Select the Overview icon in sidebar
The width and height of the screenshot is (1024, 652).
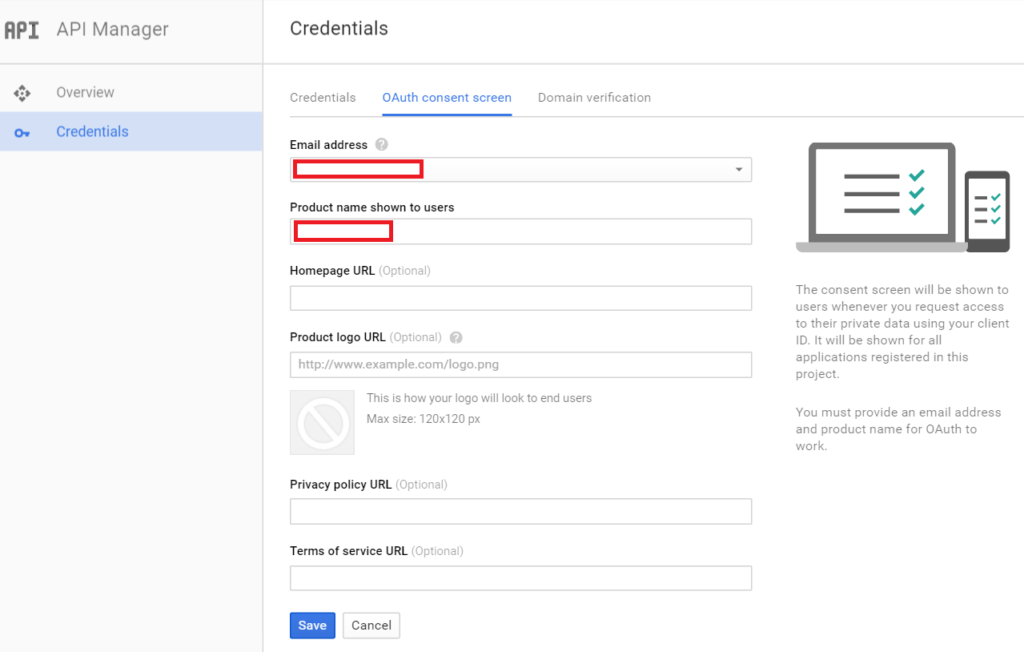click(x=22, y=92)
